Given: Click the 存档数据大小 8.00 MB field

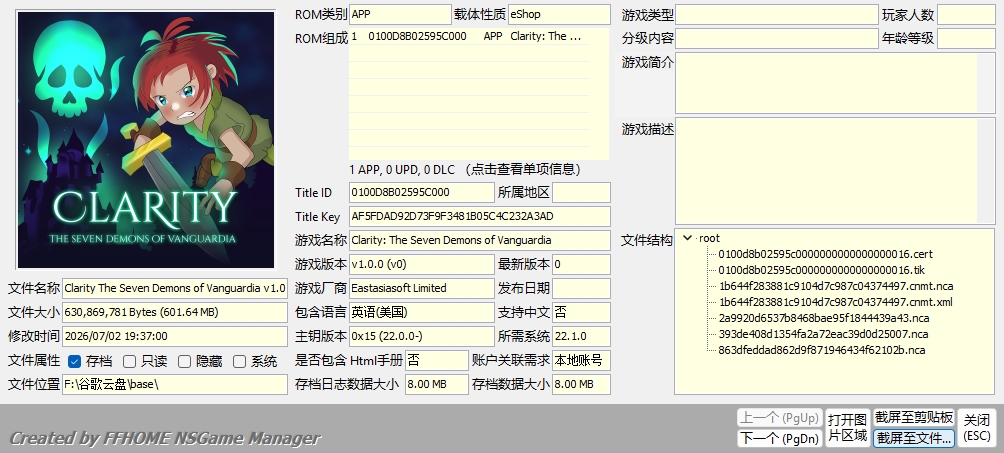Looking at the screenshot, I should [x=581, y=384].
